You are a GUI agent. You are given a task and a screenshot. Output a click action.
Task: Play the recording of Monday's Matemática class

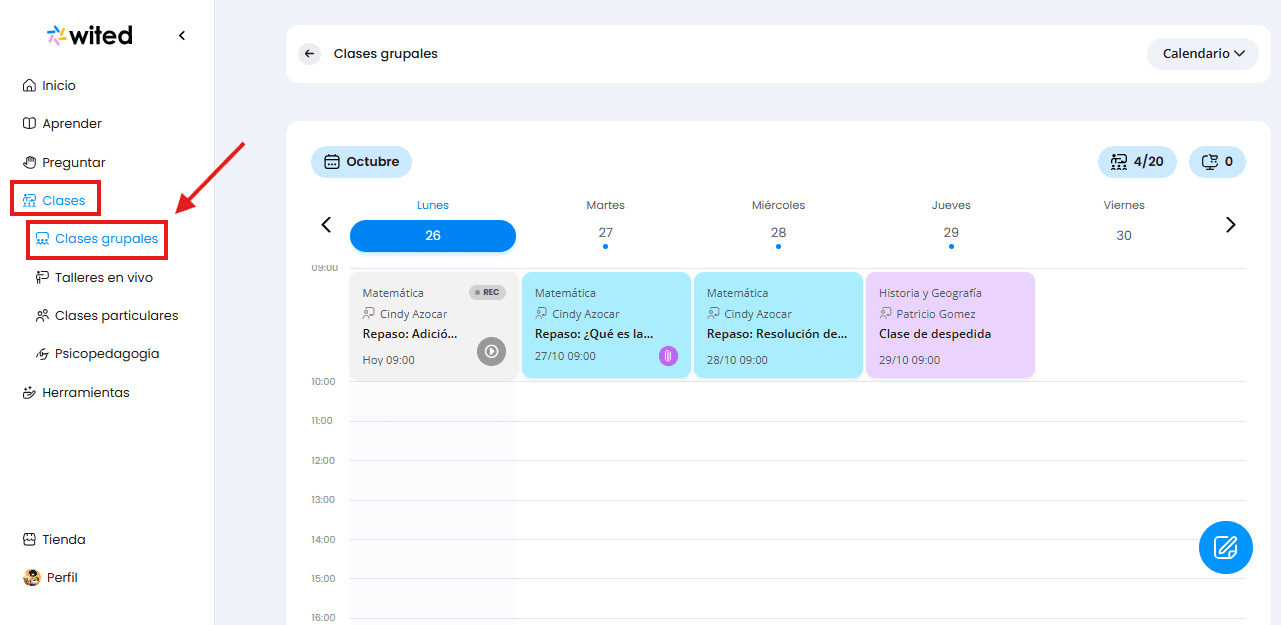tap(491, 351)
